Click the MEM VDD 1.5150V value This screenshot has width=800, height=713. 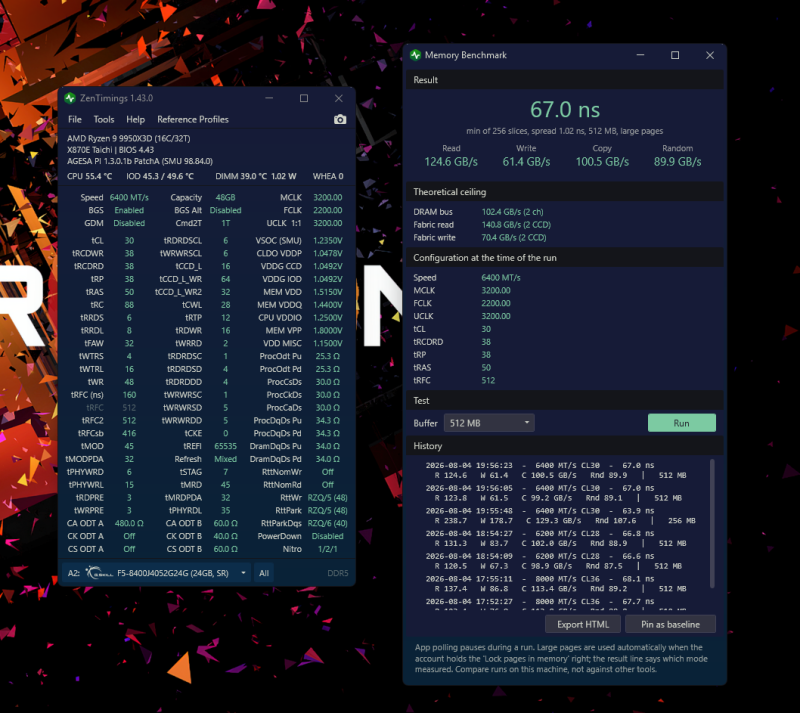click(328, 292)
